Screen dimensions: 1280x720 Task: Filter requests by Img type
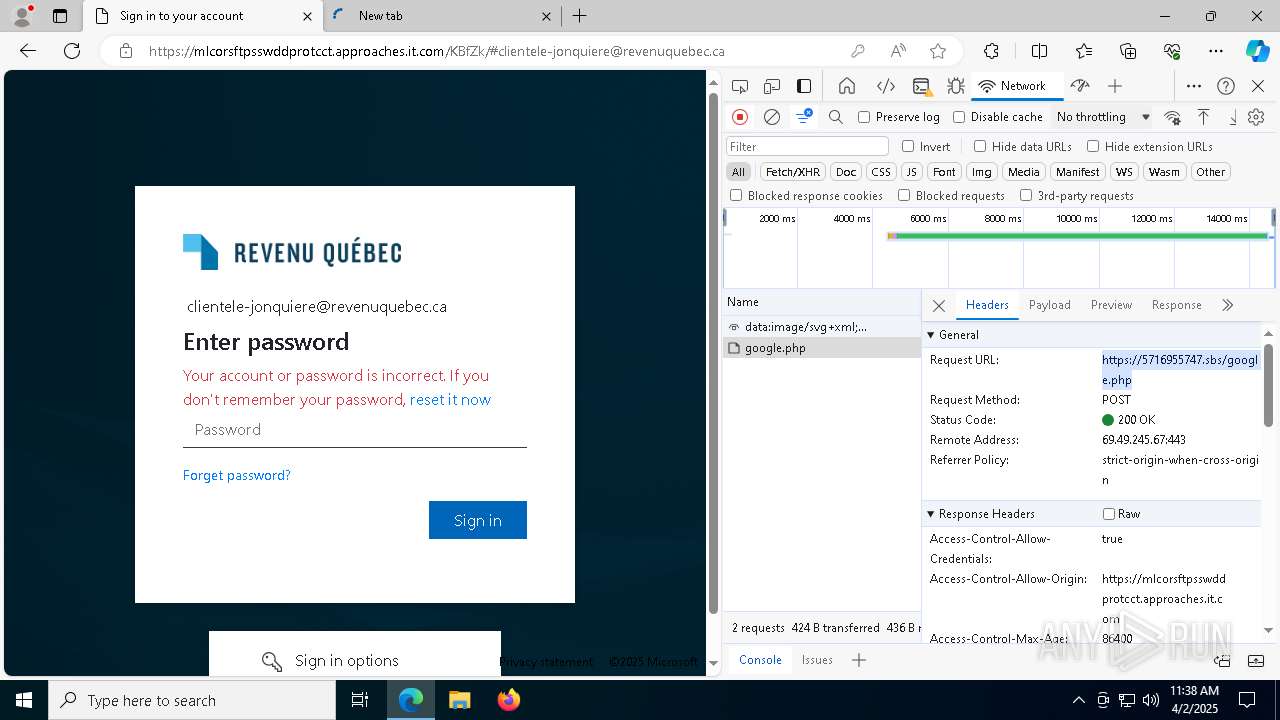point(982,172)
